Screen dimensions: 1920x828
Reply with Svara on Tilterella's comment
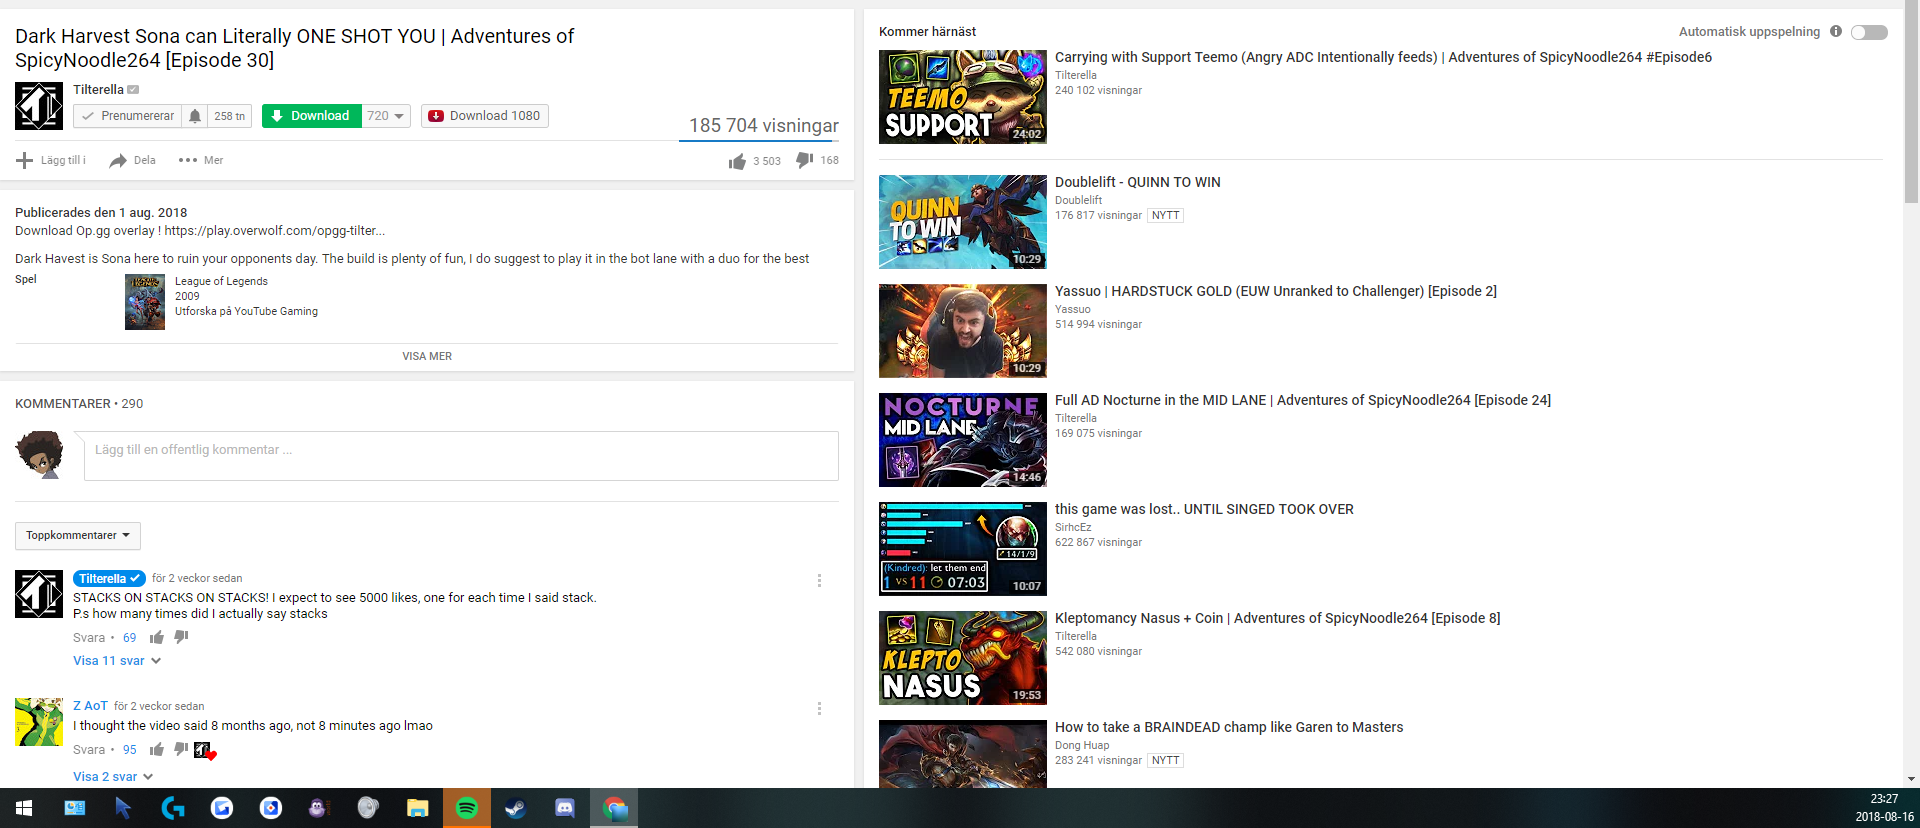tap(89, 638)
